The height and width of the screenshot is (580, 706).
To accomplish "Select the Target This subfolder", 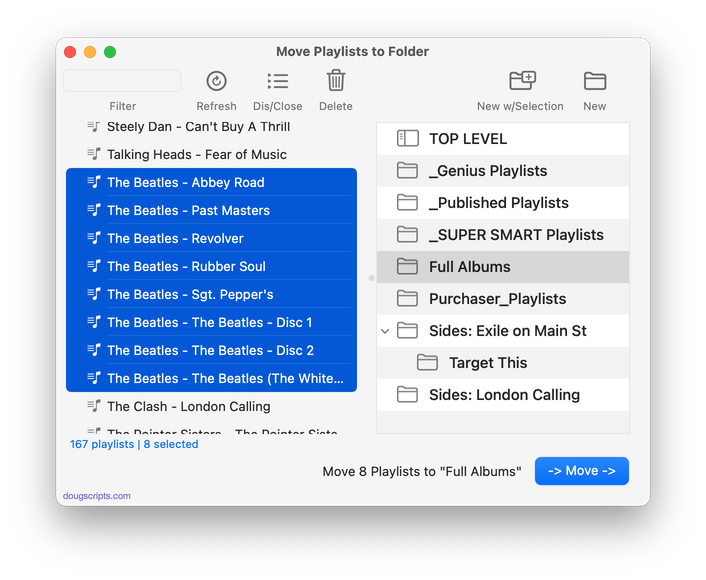I will 502,362.
